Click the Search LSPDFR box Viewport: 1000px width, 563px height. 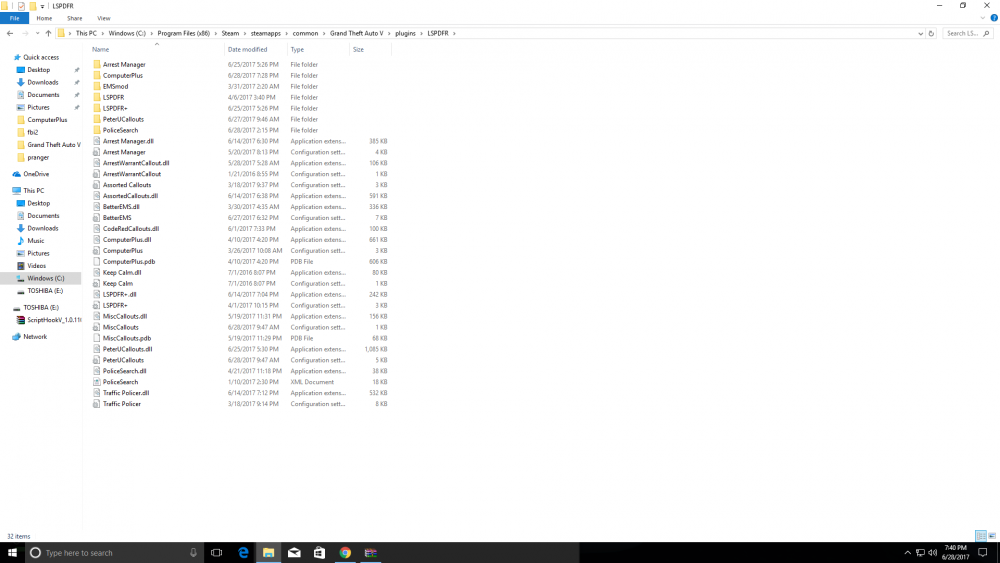tap(967, 33)
